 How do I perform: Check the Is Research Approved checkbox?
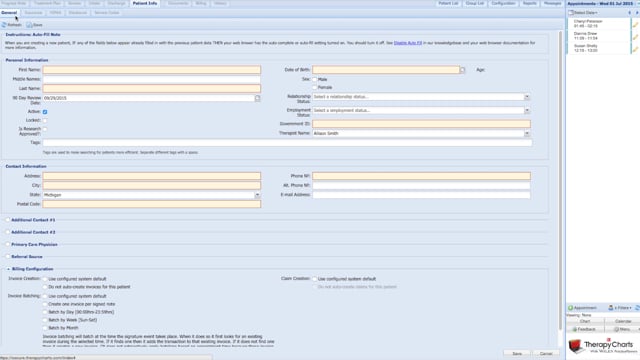(x=45, y=129)
